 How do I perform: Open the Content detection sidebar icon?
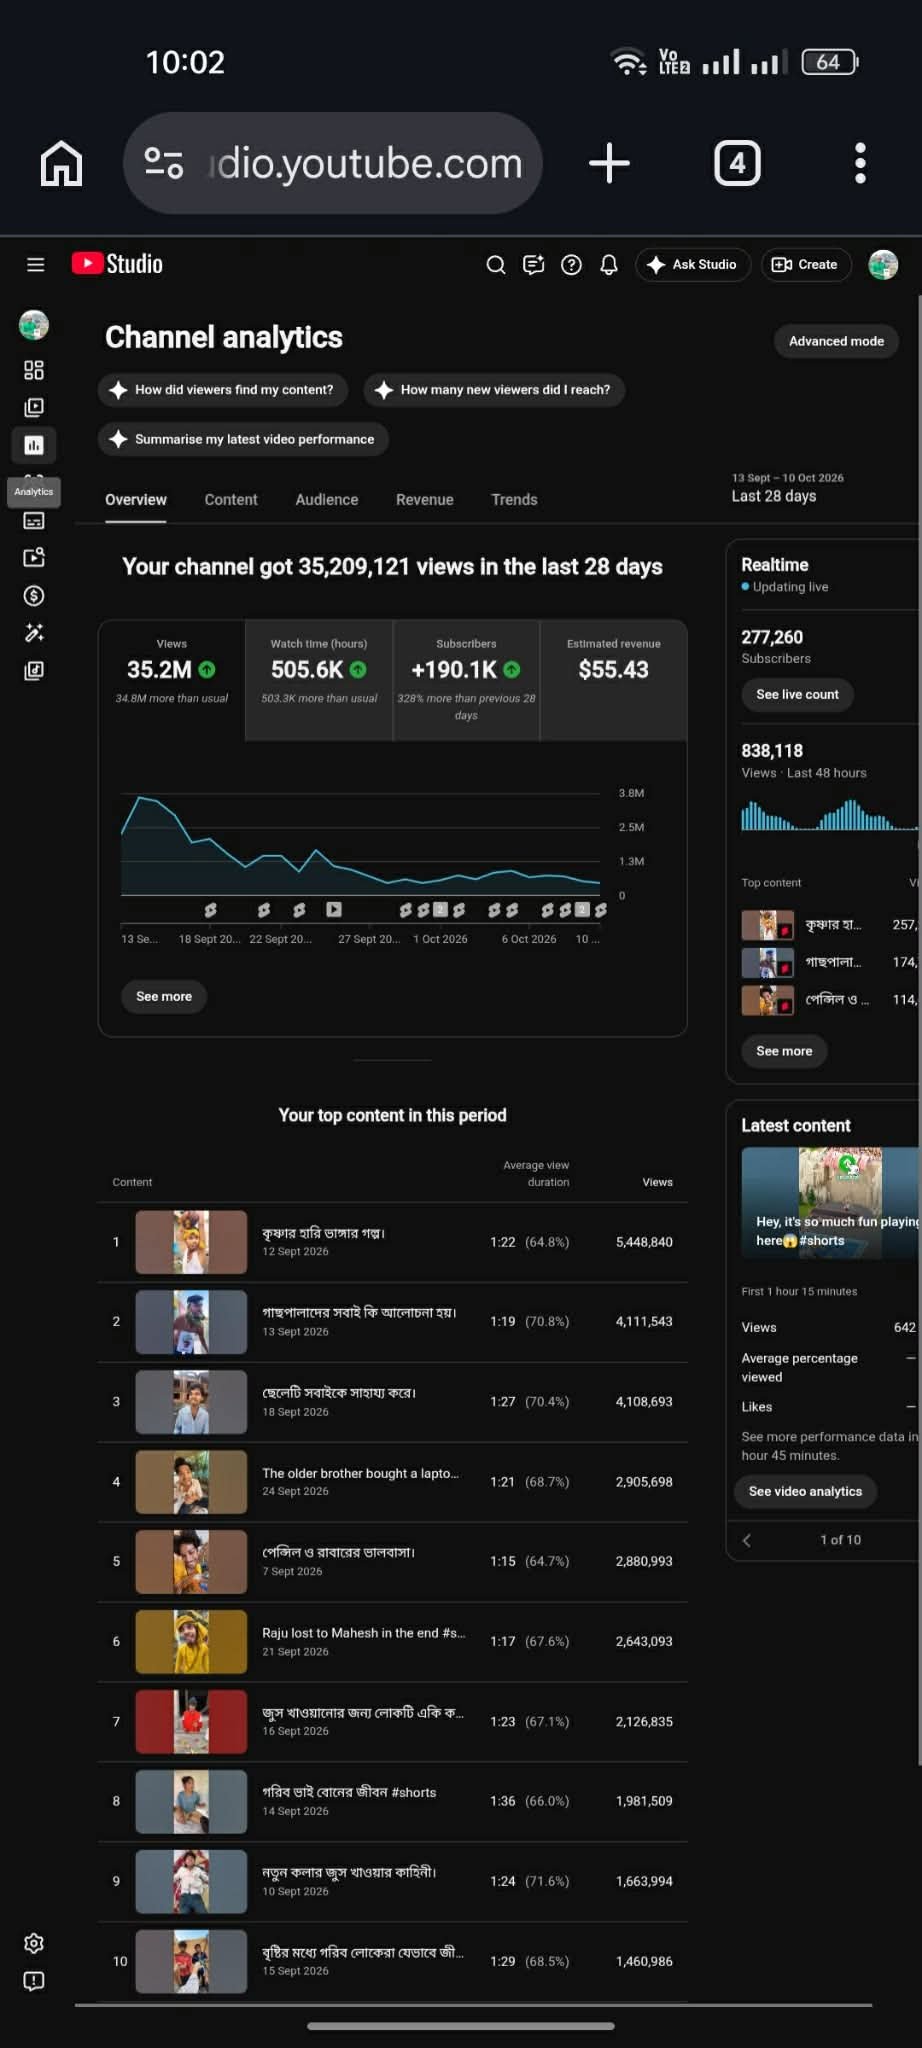[34, 557]
